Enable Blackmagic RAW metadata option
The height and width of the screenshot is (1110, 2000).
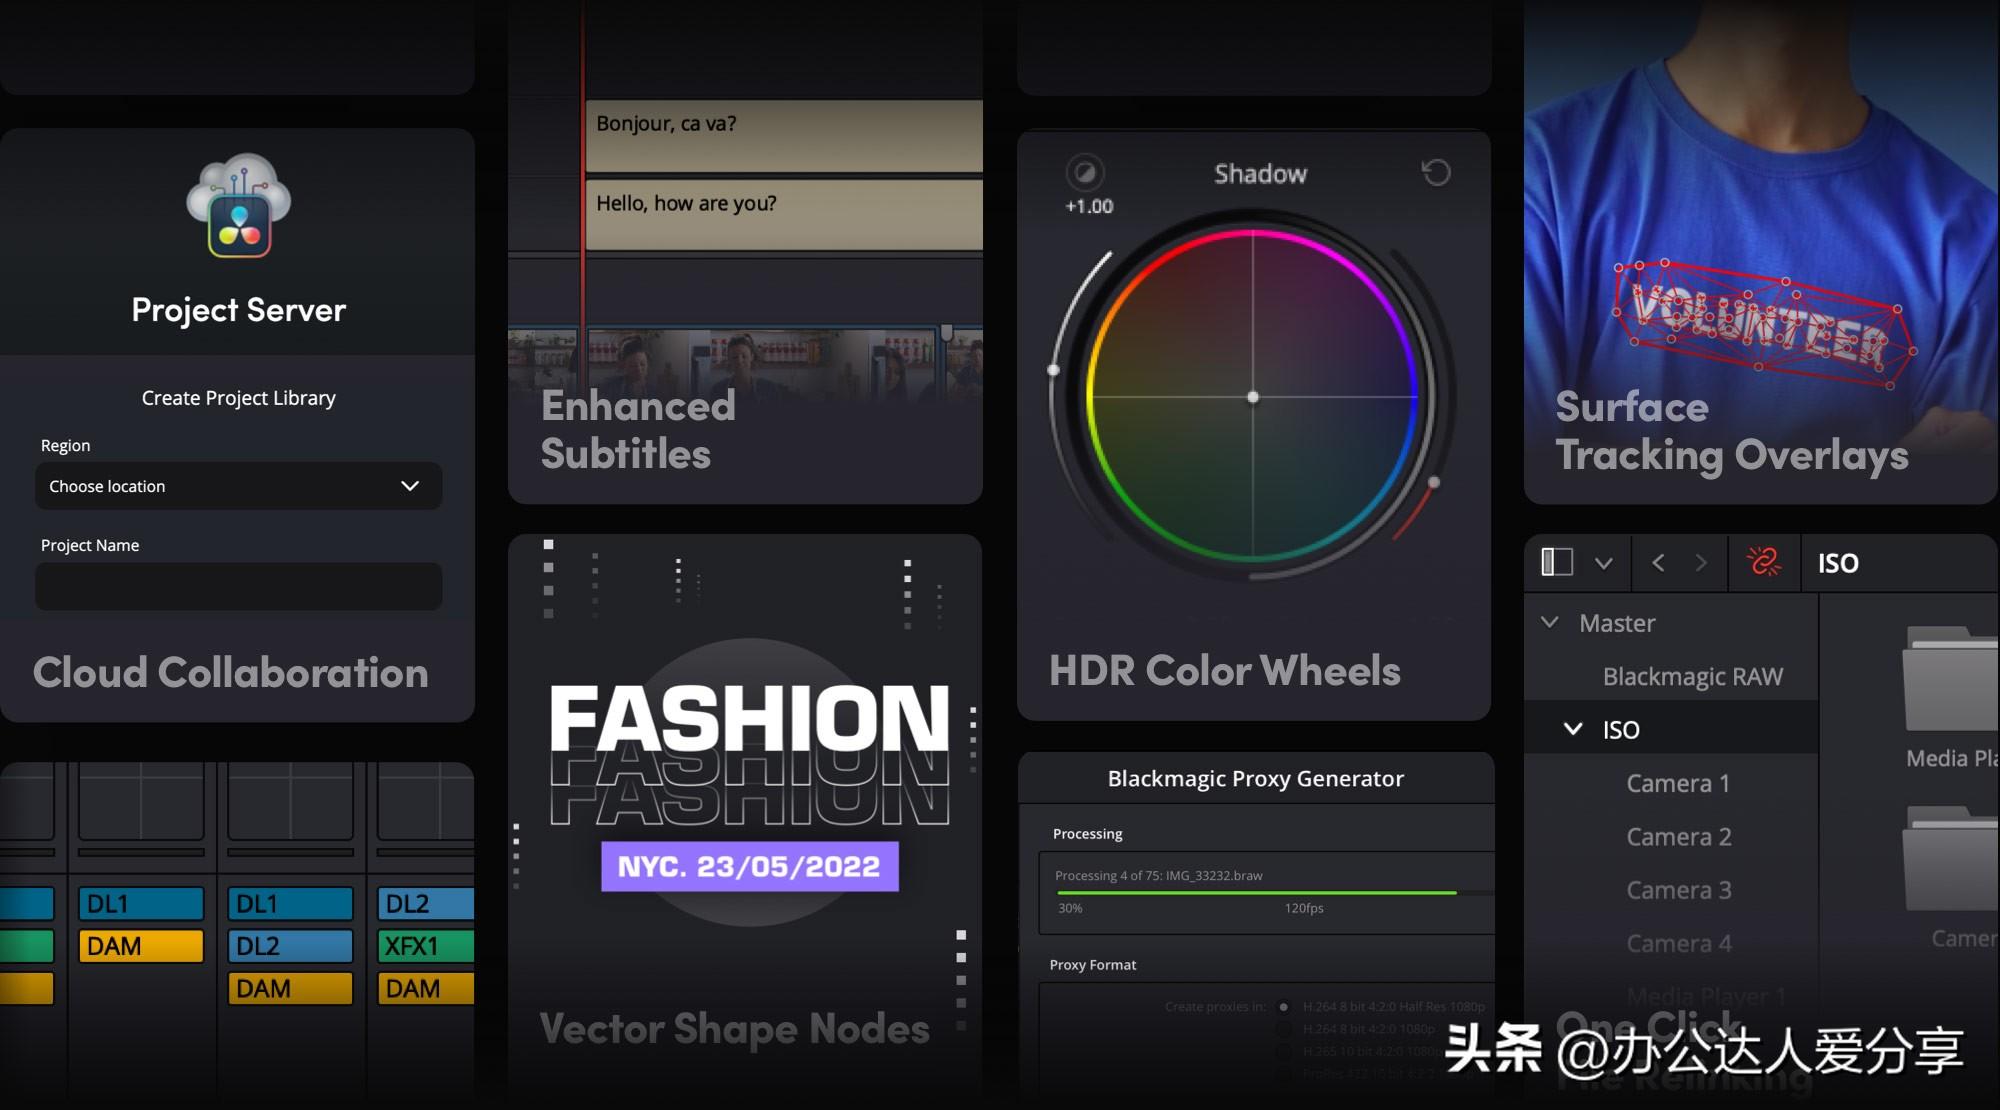pyautogui.click(x=1694, y=675)
